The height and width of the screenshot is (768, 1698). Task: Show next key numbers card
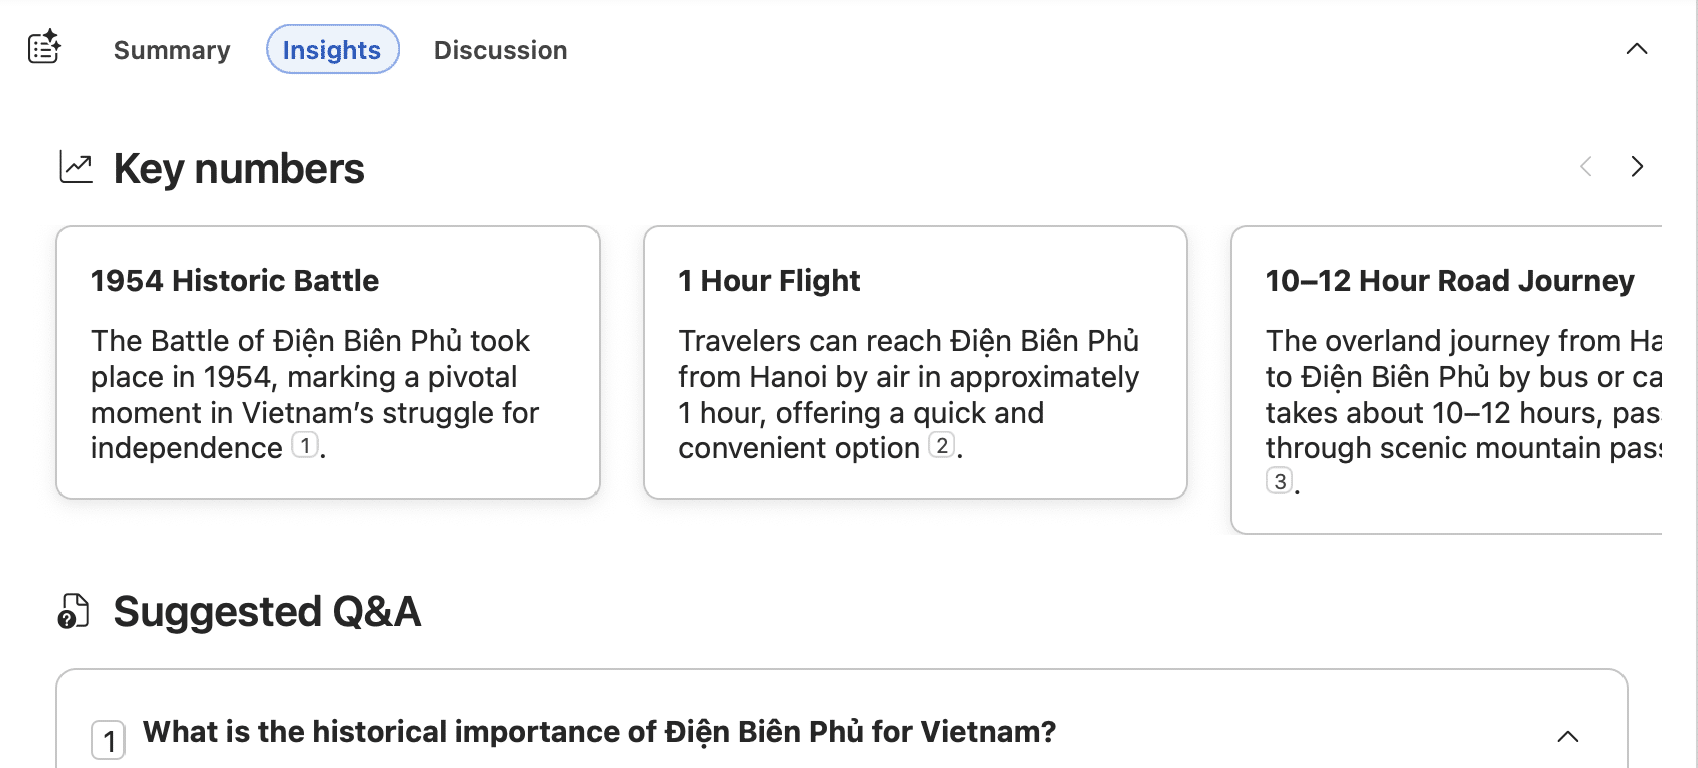click(x=1637, y=167)
